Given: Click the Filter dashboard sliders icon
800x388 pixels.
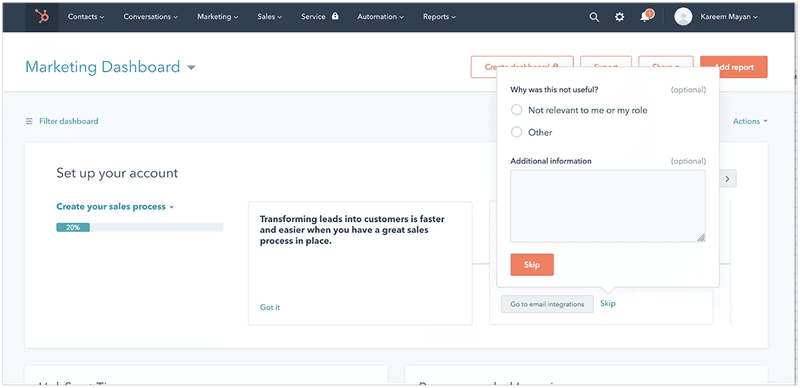Looking at the screenshot, I should point(29,122).
